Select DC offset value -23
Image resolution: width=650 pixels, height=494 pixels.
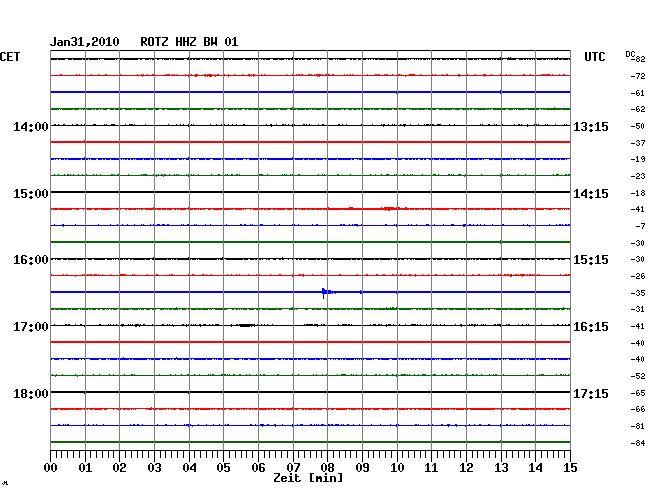point(638,176)
